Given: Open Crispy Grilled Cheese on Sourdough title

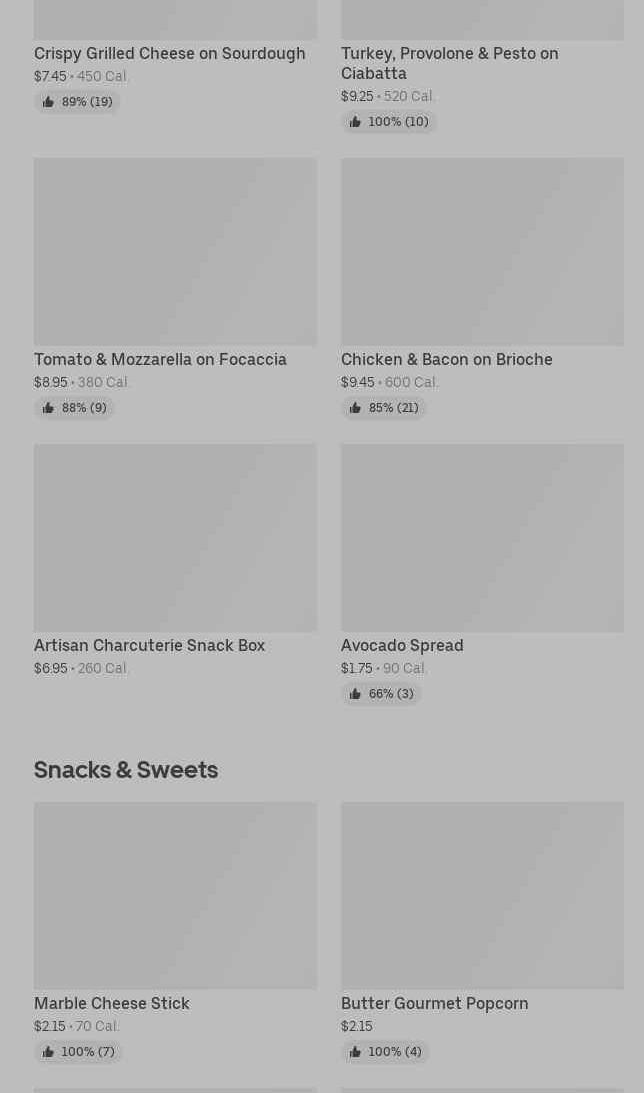Looking at the screenshot, I should (169, 54).
